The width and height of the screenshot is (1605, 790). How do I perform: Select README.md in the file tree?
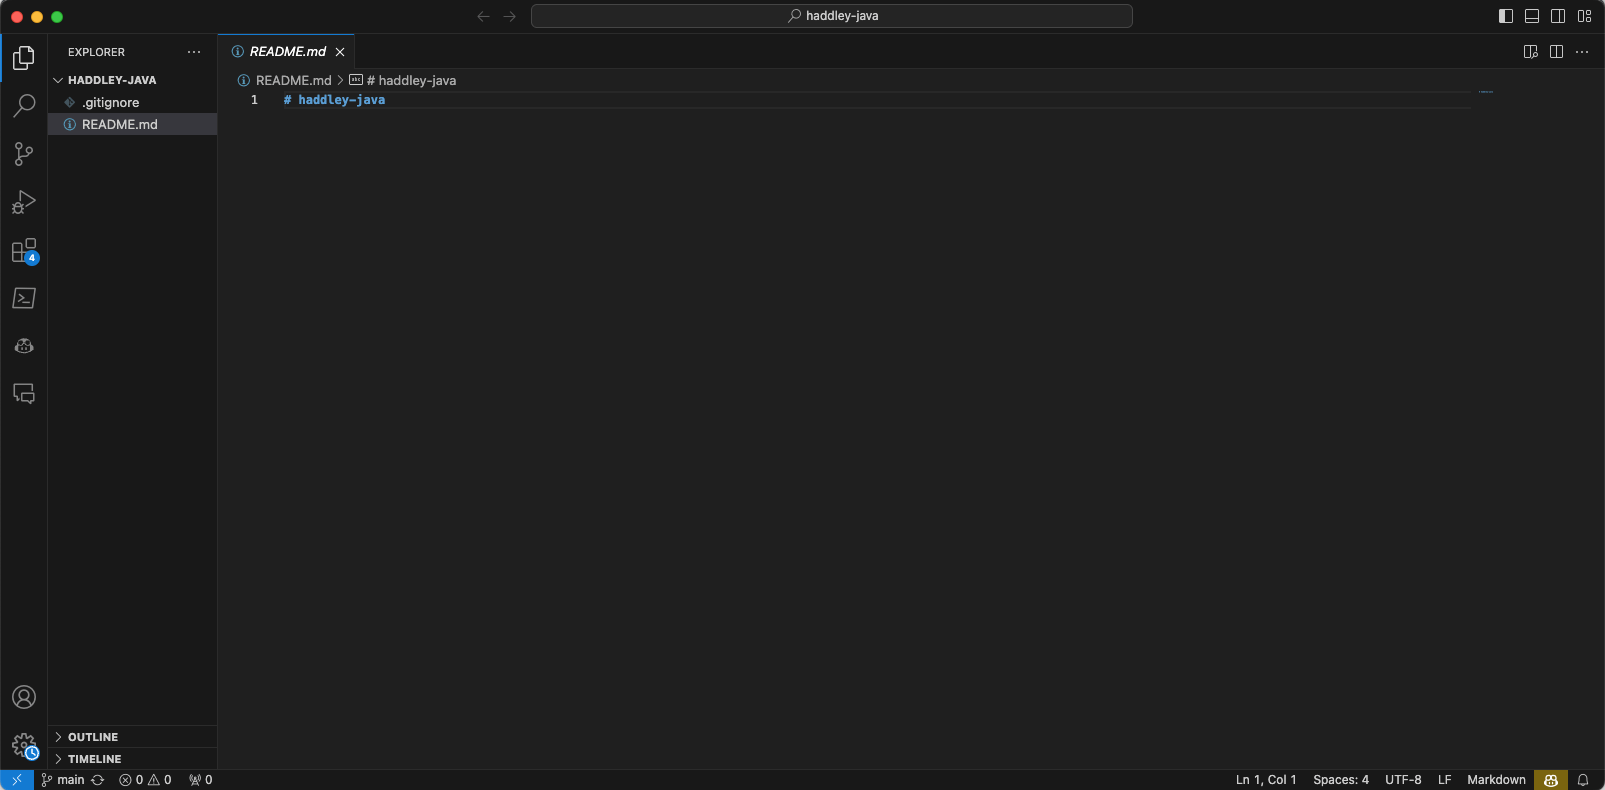(132, 124)
